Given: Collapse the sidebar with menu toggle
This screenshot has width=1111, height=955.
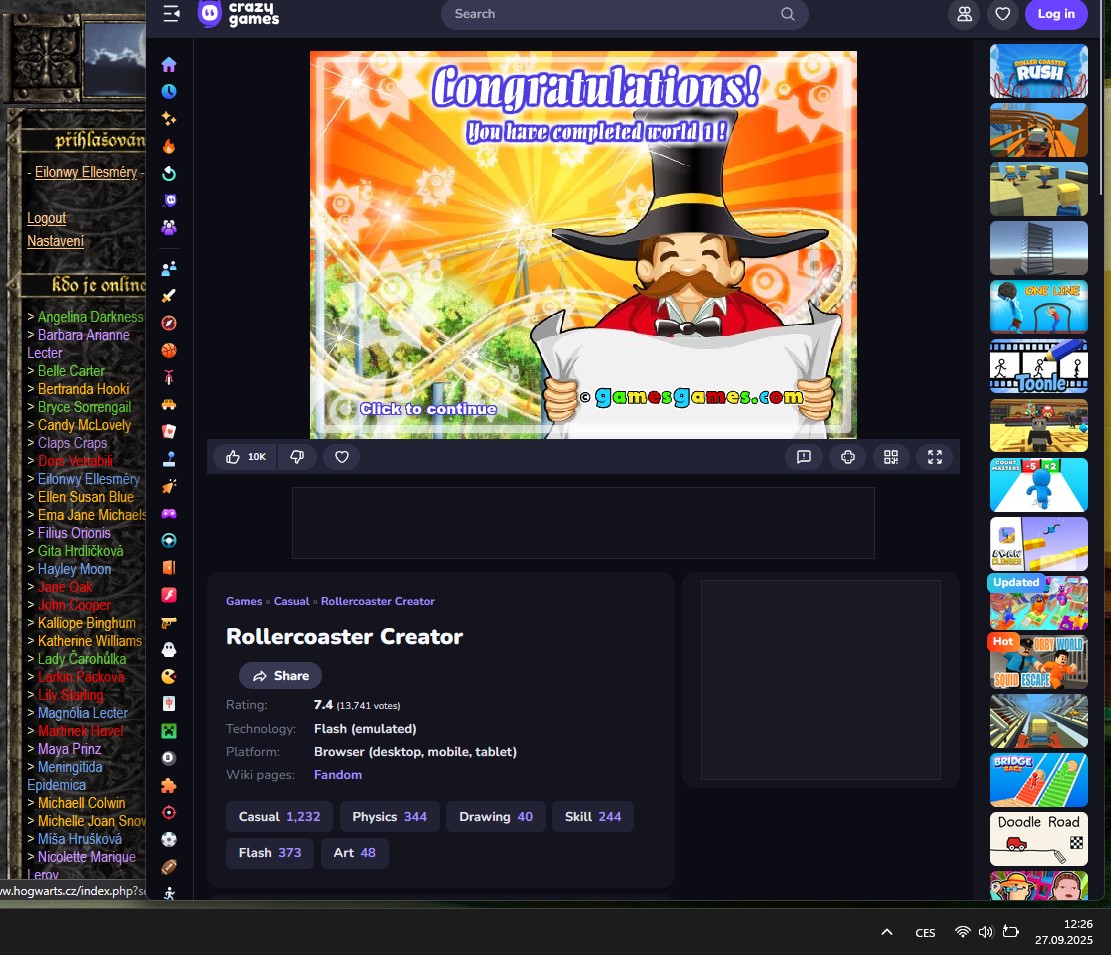Looking at the screenshot, I should [171, 14].
